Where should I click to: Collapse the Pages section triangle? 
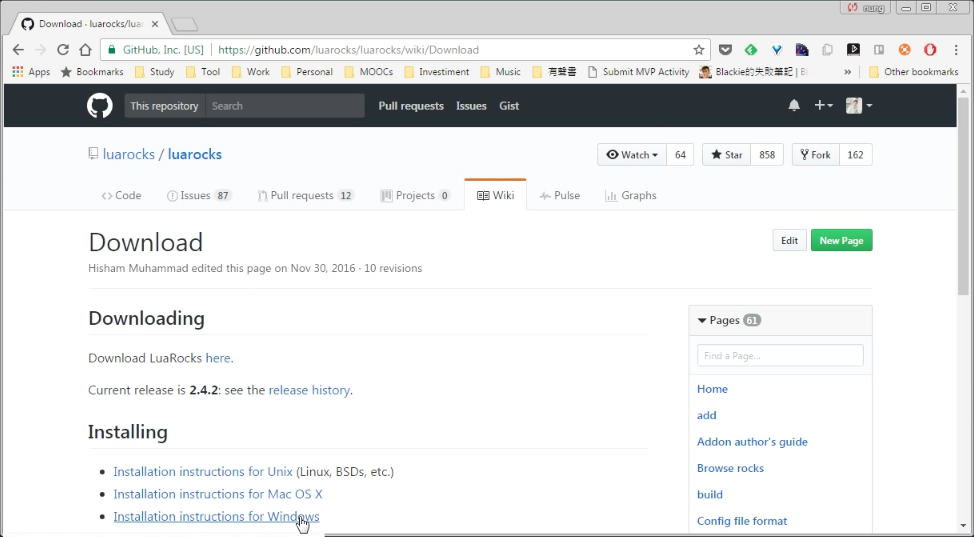click(702, 321)
